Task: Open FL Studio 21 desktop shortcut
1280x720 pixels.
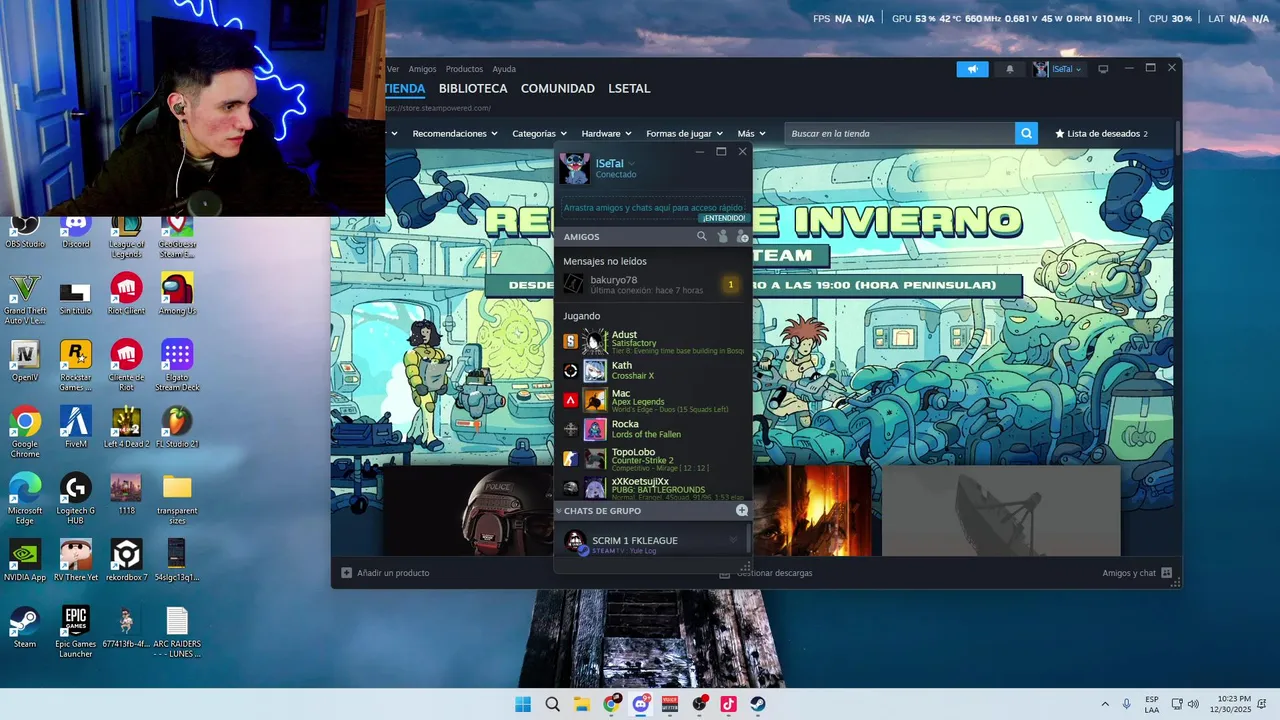Action: pos(177,427)
